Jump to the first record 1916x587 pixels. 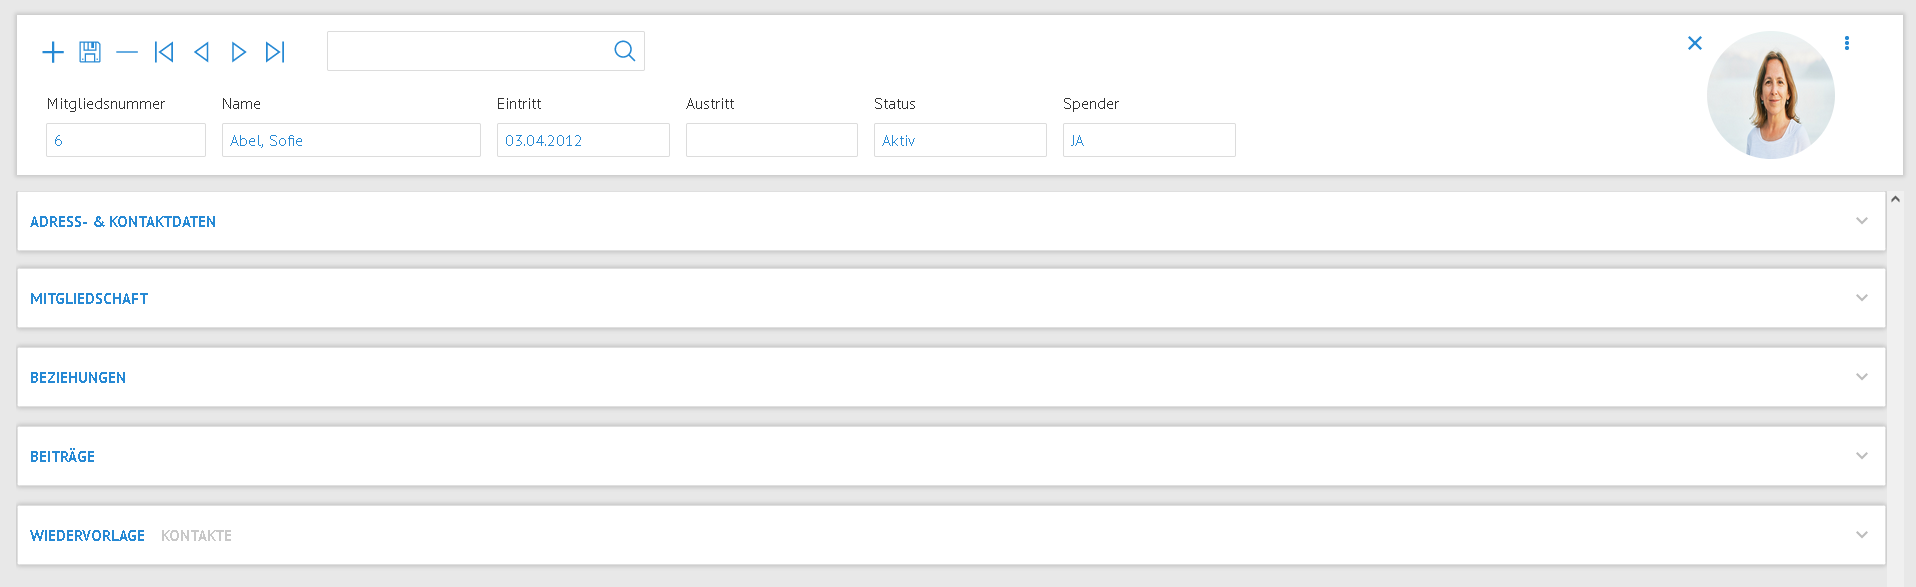pos(164,52)
